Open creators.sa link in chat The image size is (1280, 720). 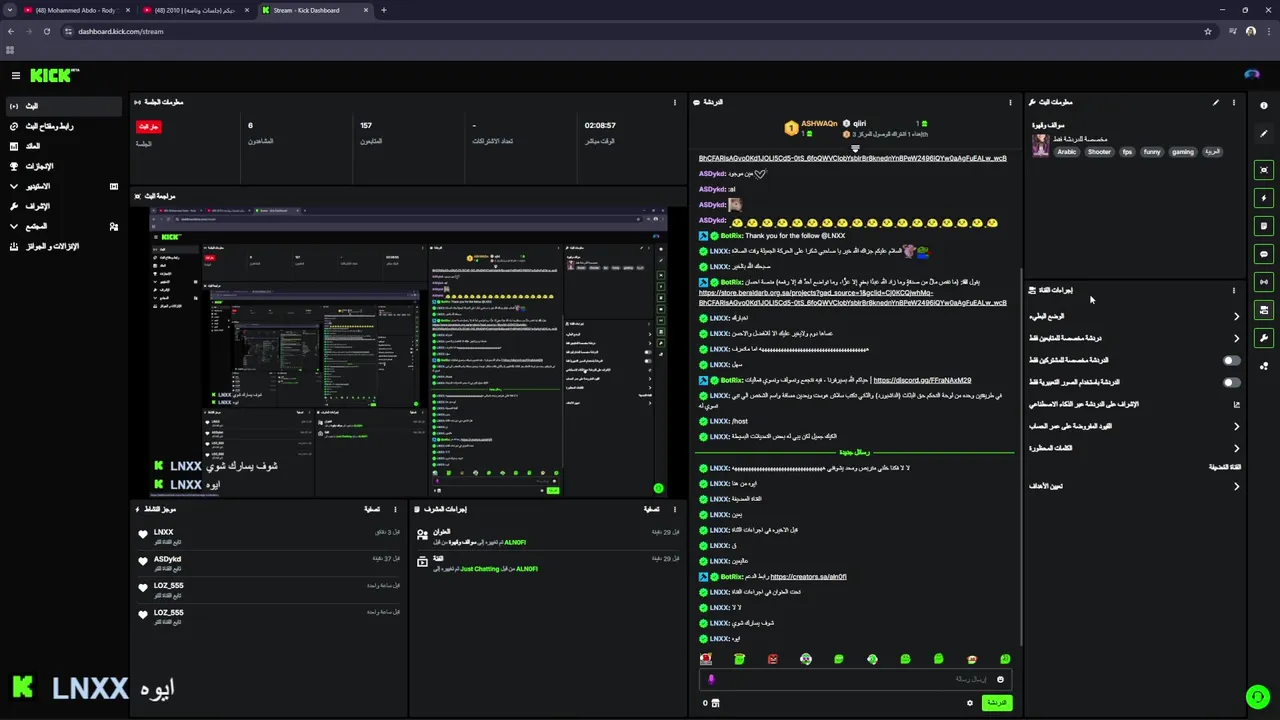(x=808, y=577)
